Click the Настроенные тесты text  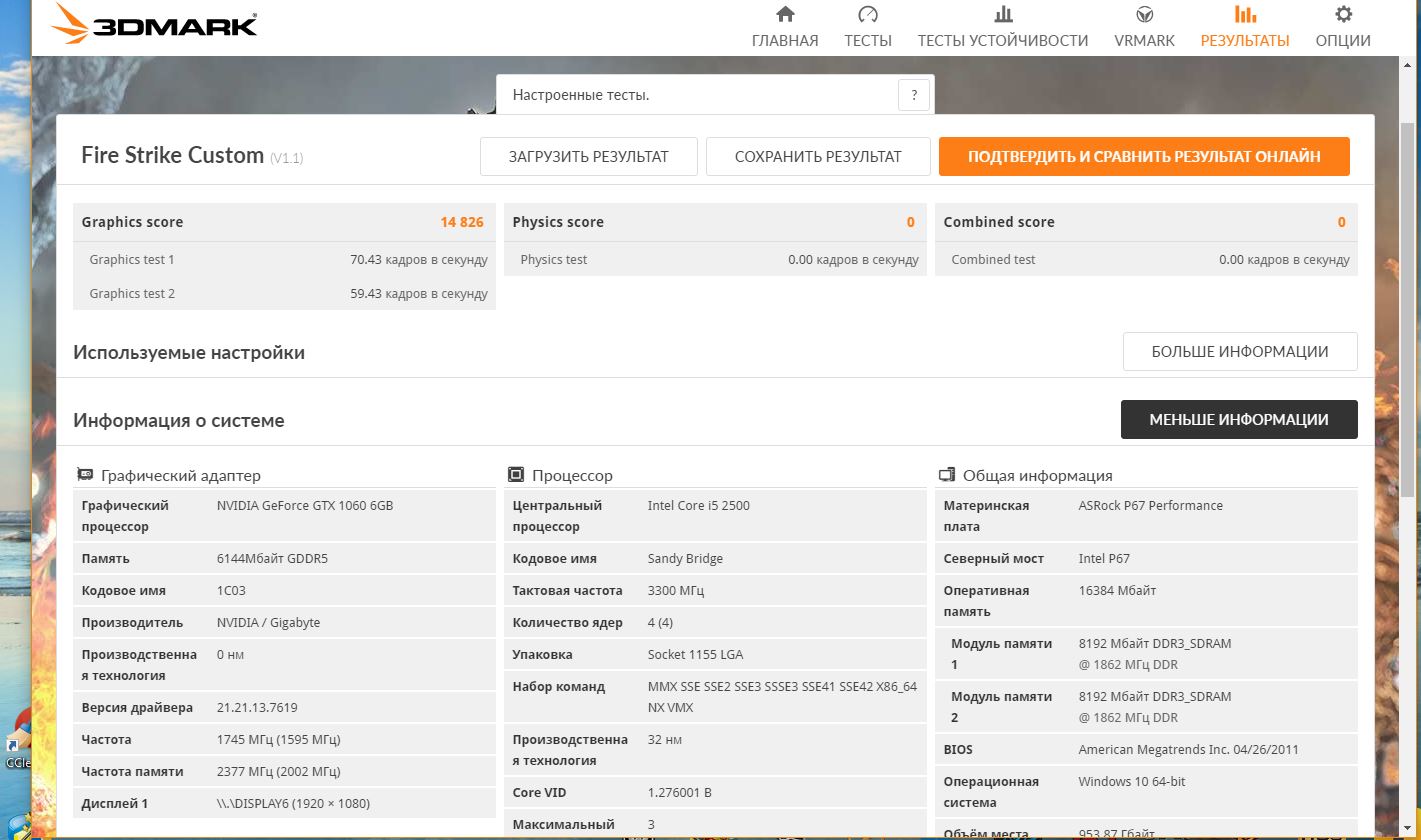(x=581, y=95)
